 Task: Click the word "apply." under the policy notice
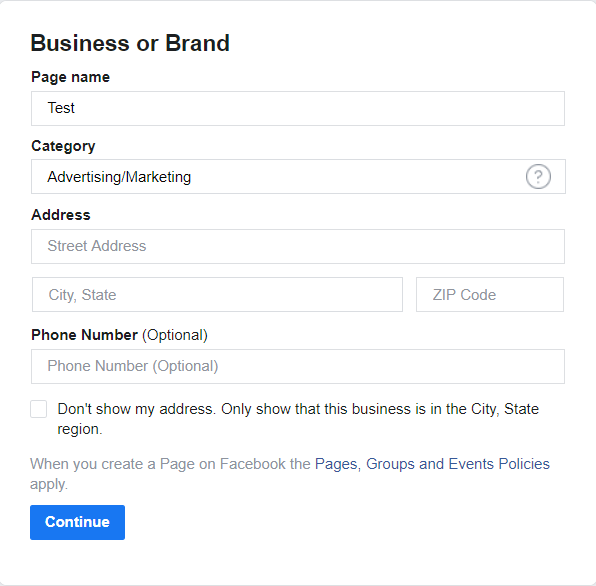click(x=49, y=485)
